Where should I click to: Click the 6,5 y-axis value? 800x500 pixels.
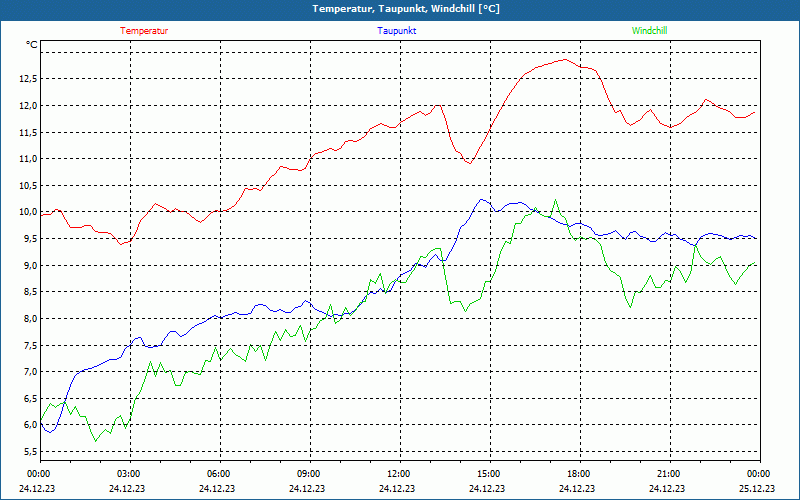point(30,398)
